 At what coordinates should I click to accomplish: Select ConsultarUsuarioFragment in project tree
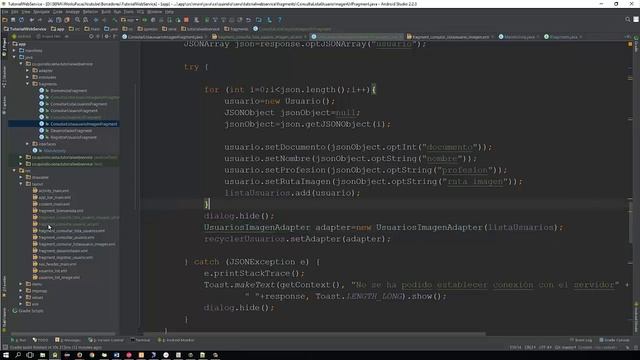[74, 111]
